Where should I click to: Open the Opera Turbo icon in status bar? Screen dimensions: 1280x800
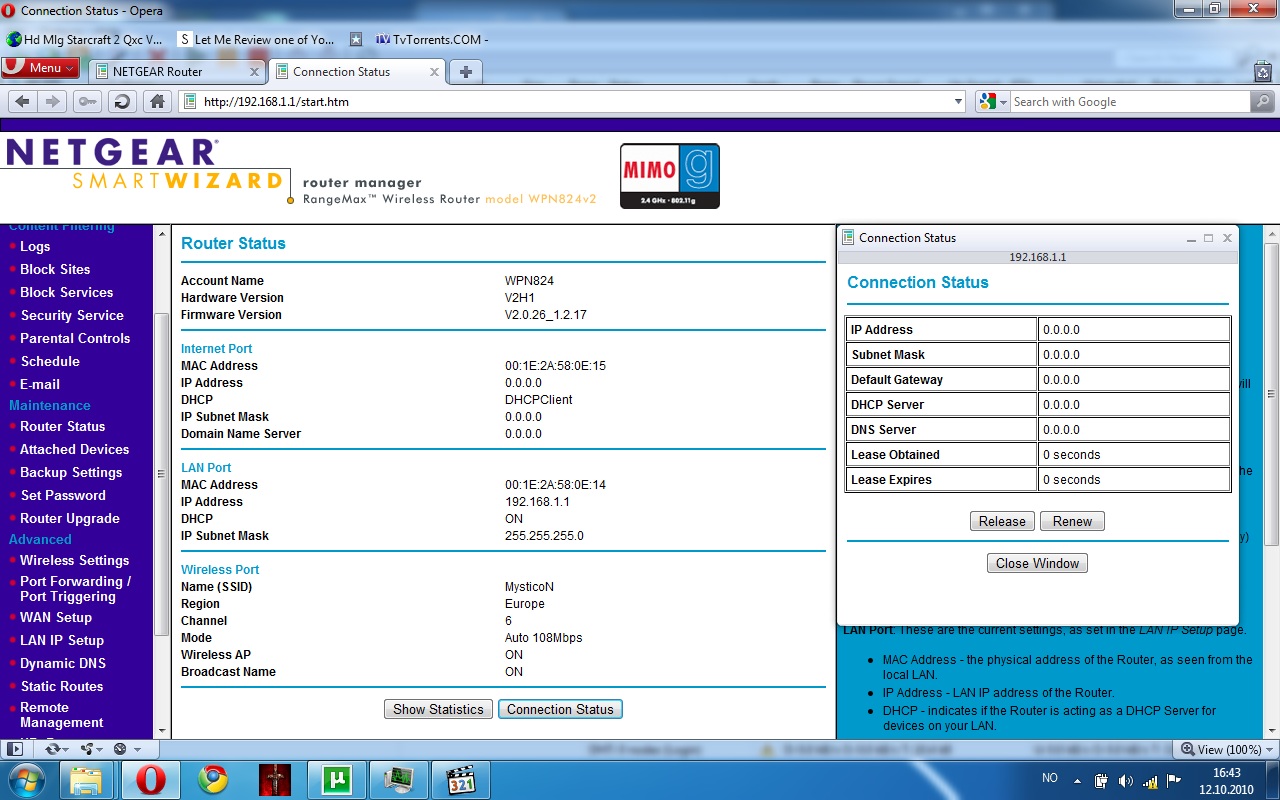tap(126, 748)
